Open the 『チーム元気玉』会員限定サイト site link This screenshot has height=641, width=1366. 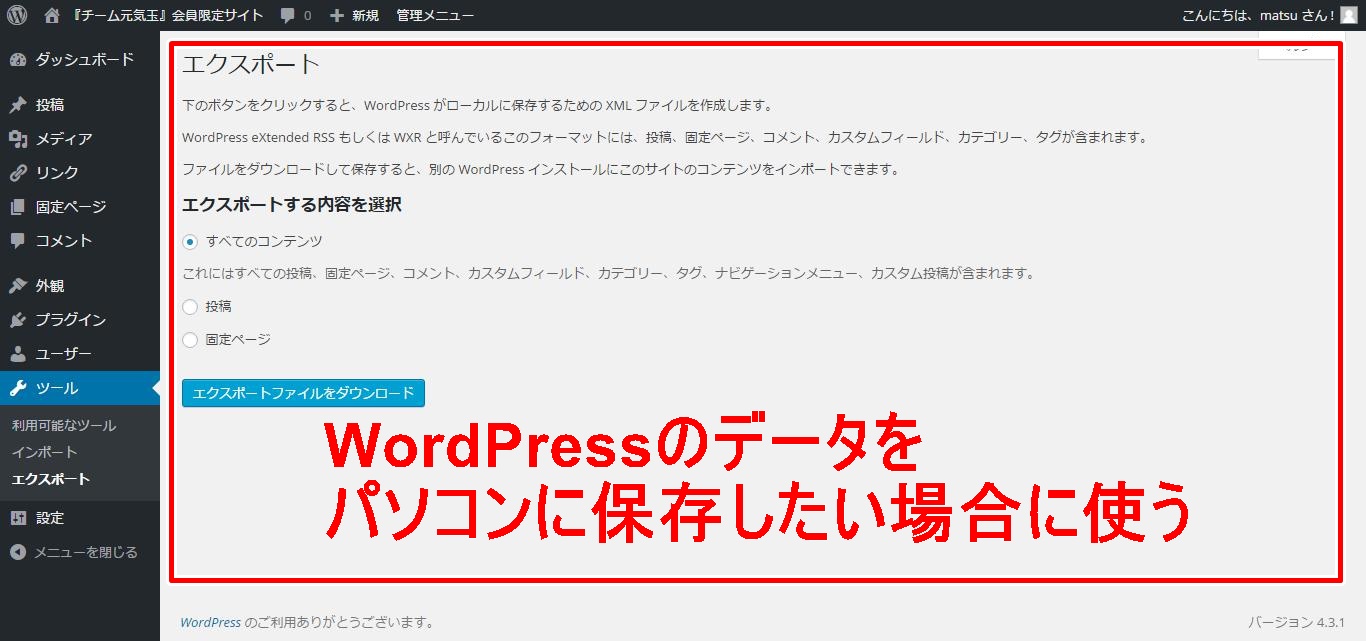tap(167, 16)
